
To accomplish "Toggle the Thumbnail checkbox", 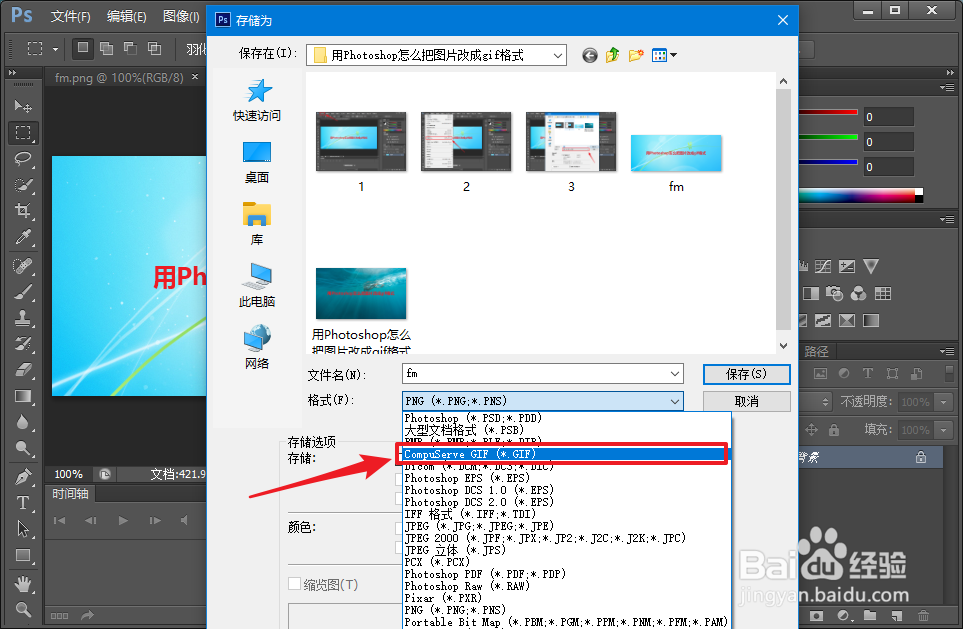I will point(295,584).
